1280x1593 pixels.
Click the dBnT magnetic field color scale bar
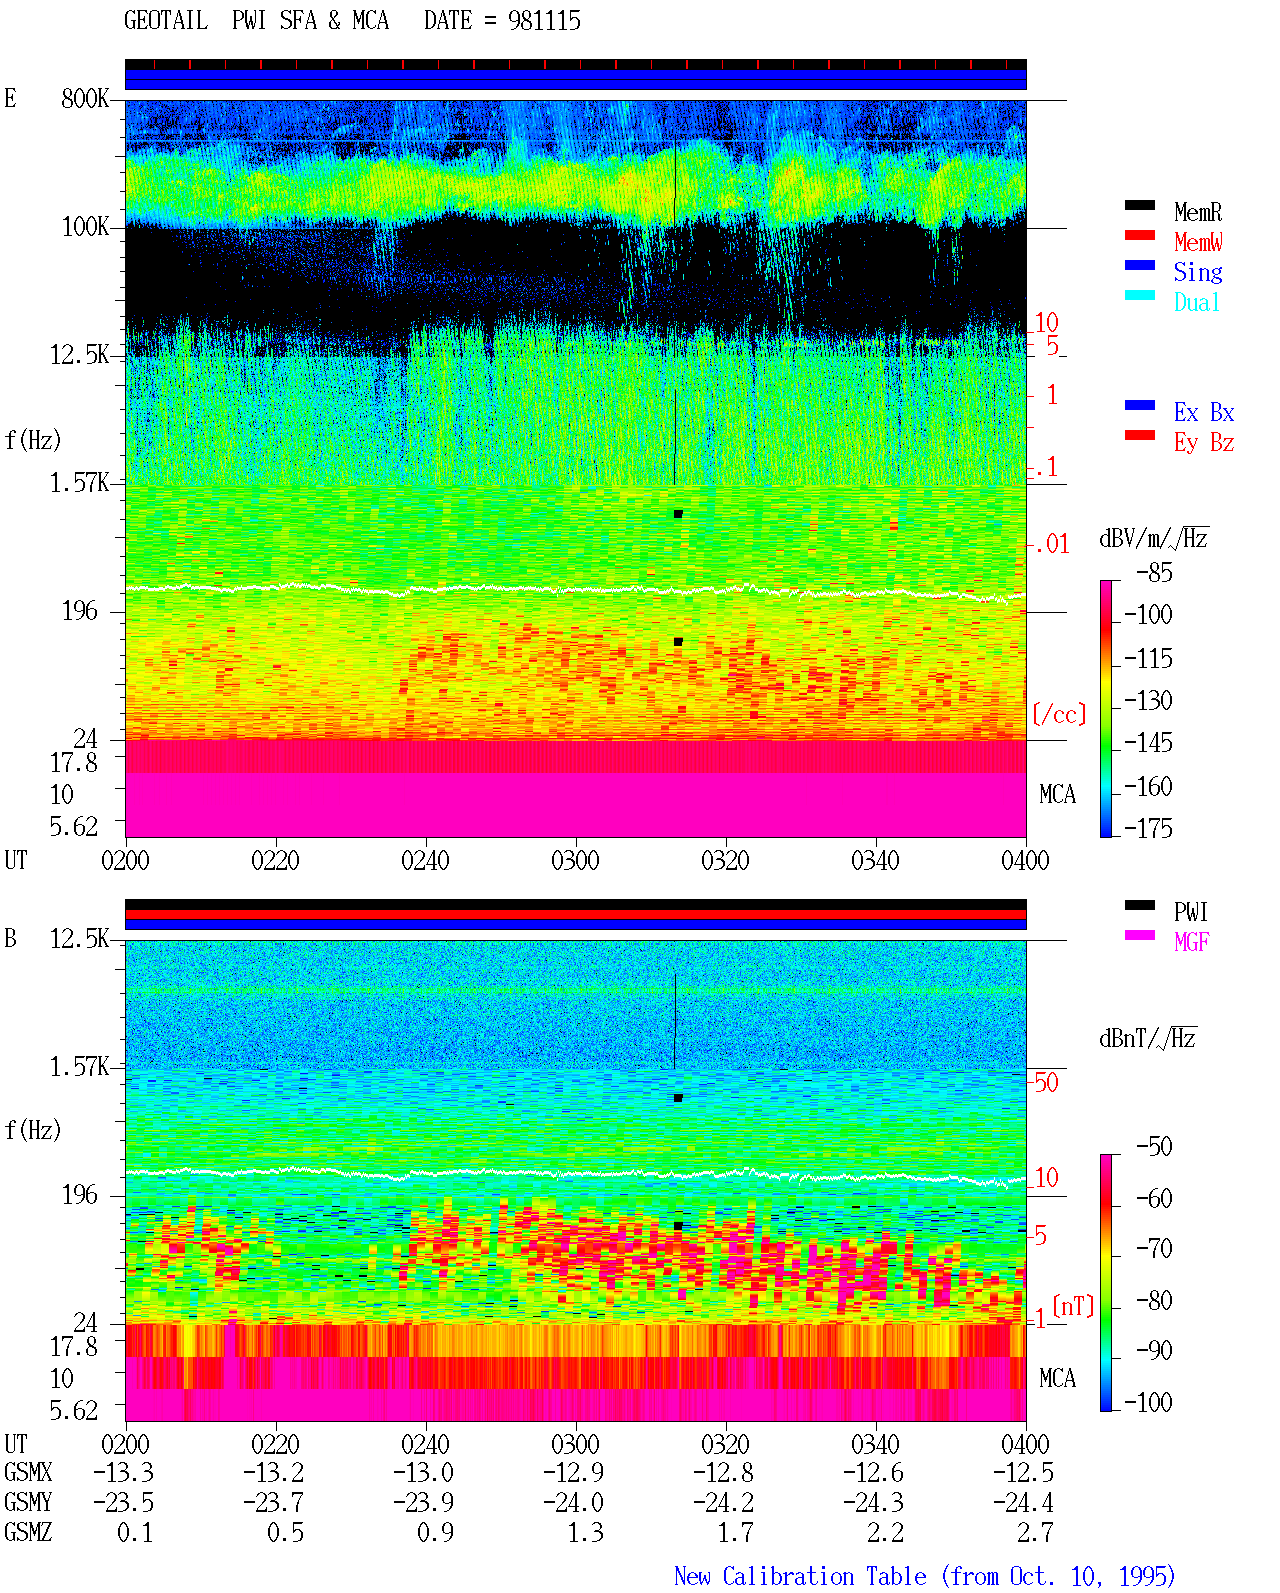[x=1106, y=1283]
